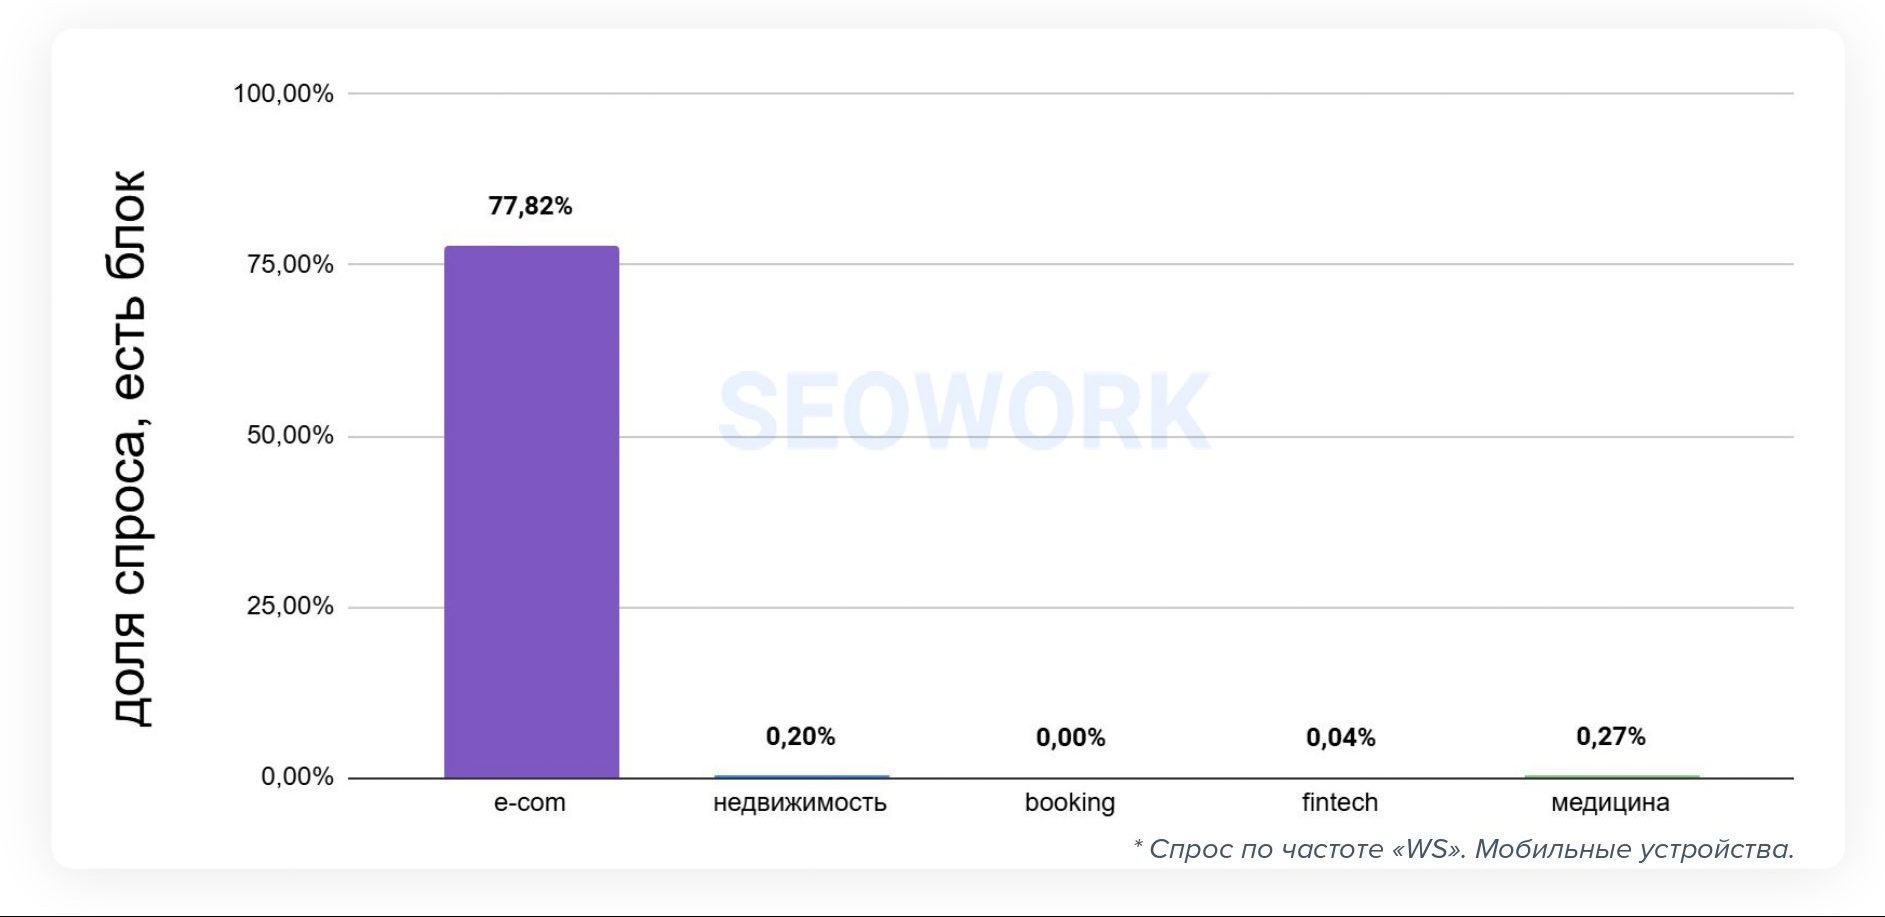
Task: Select the 0,27% value label
Action: (x=1610, y=737)
